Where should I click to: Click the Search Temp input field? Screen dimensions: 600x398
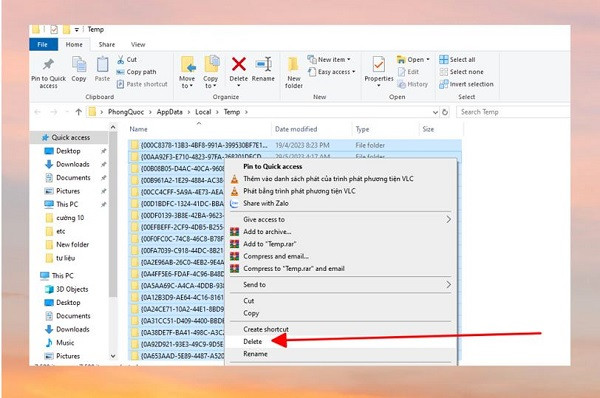(x=513, y=112)
